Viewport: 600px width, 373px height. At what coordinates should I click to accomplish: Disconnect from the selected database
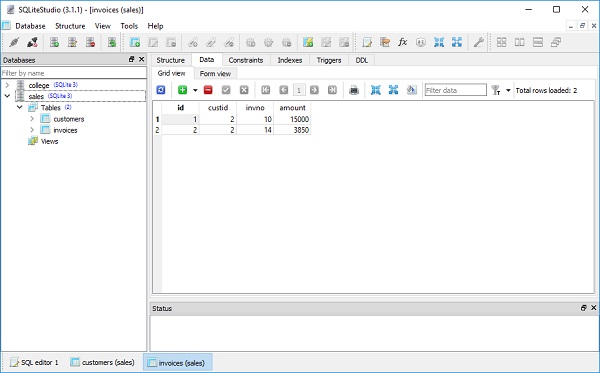pyautogui.click(x=33, y=42)
